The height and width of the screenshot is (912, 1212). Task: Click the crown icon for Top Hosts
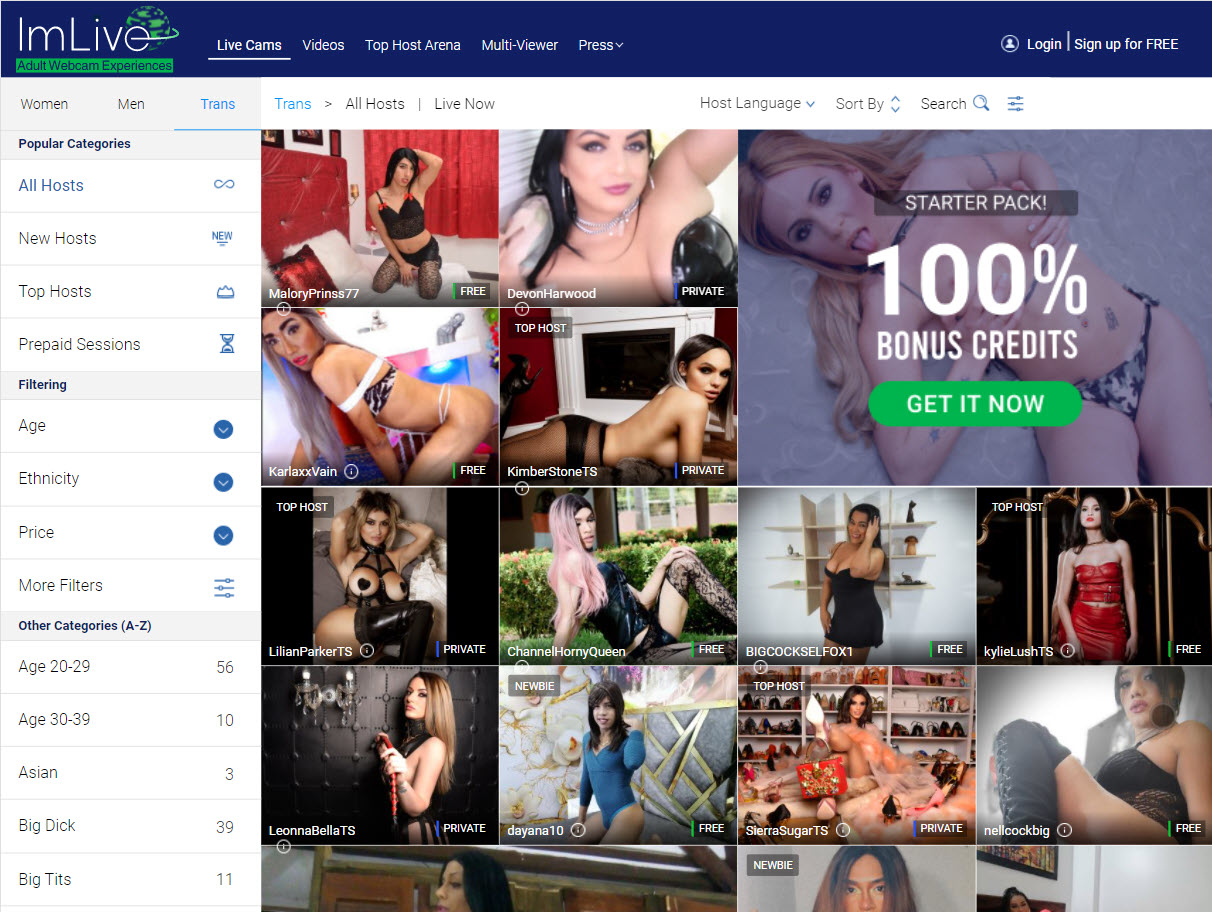(x=225, y=291)
